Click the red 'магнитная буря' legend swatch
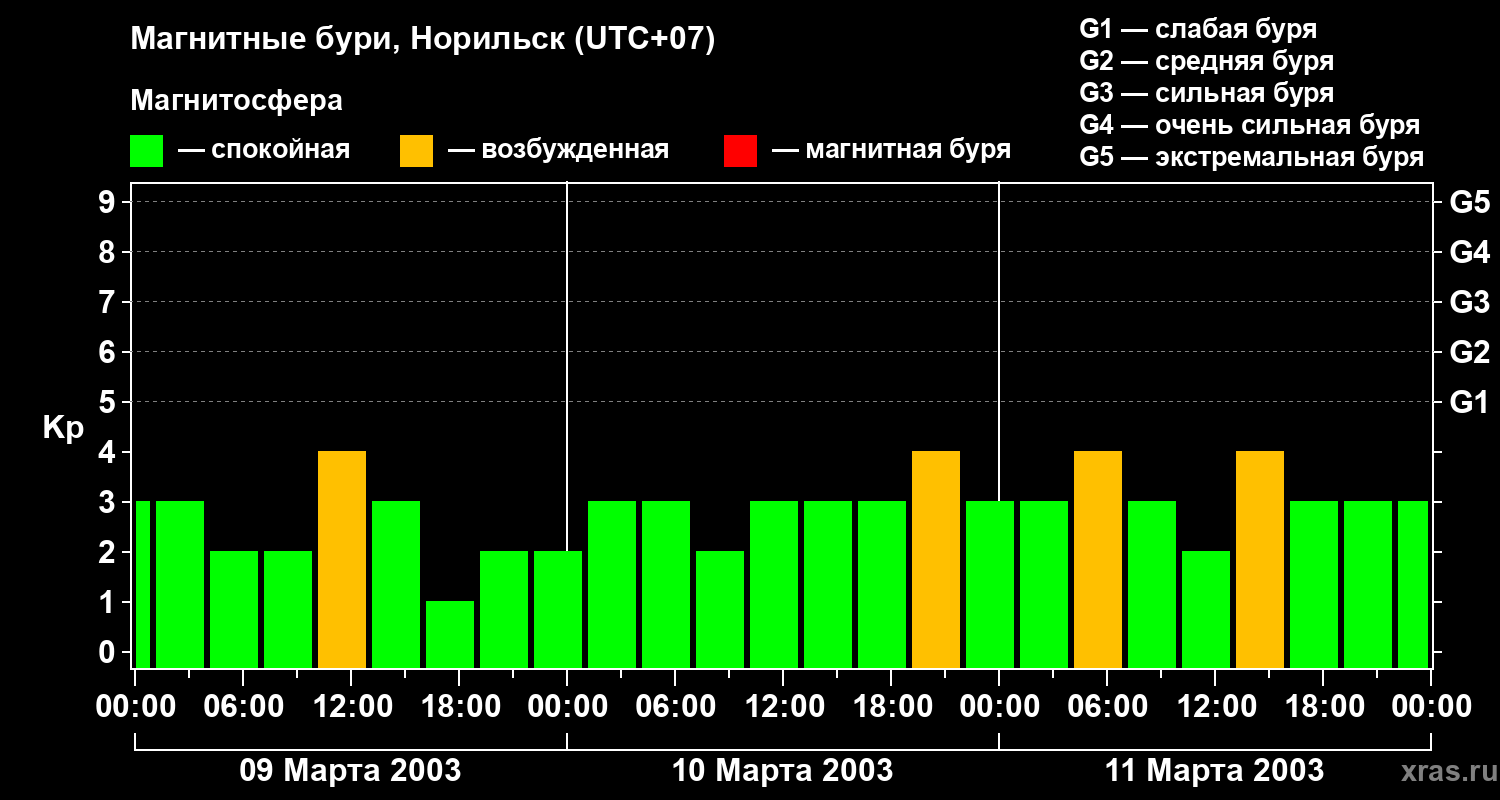The image size is (1500, 800). [x=740, y=150]
